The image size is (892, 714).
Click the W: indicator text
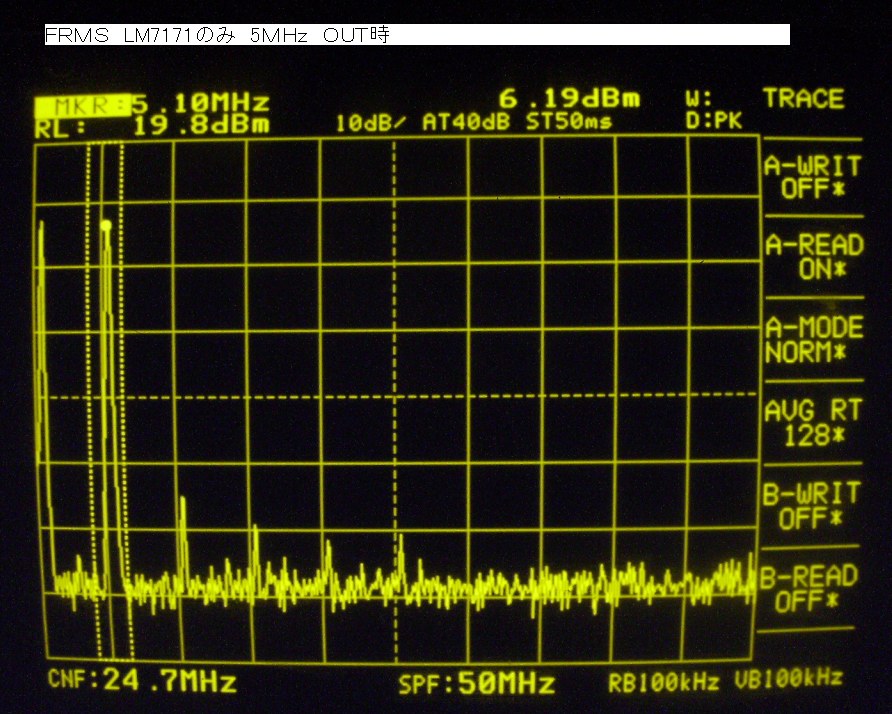click(x=698, y=99)
